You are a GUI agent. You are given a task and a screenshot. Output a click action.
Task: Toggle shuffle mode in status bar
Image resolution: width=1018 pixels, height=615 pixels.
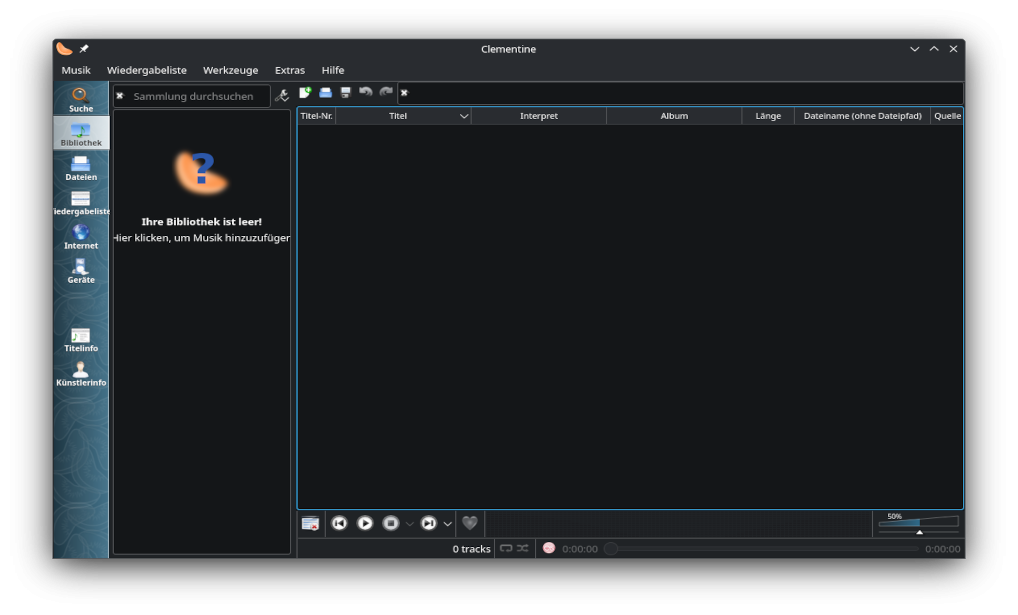523,548
